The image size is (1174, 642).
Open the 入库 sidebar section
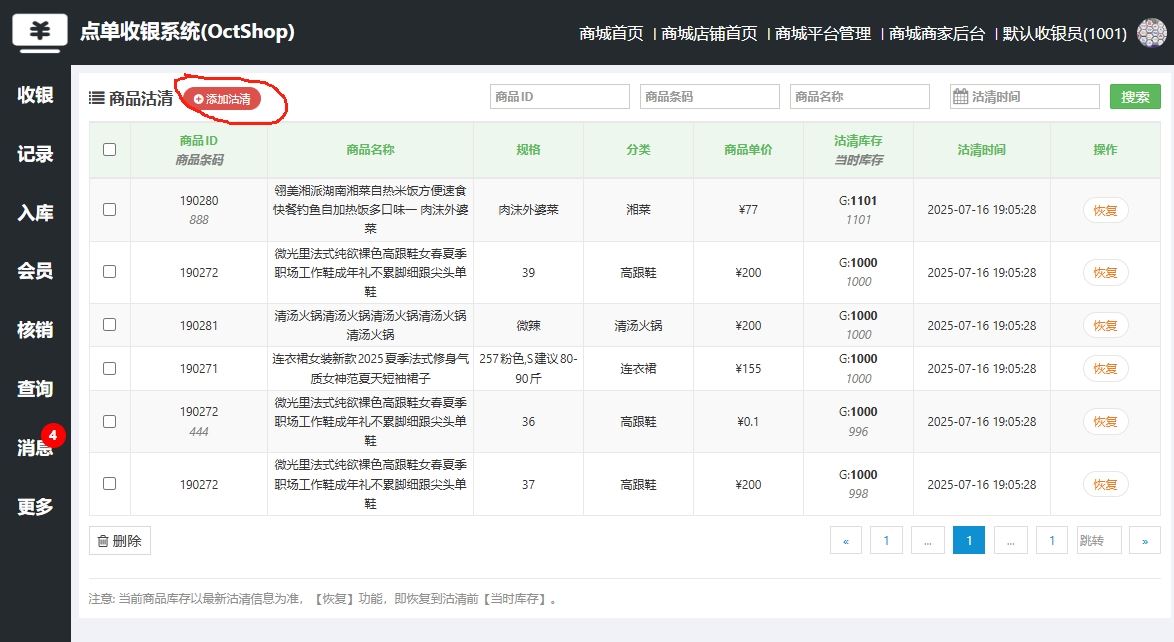pos(35,213)
